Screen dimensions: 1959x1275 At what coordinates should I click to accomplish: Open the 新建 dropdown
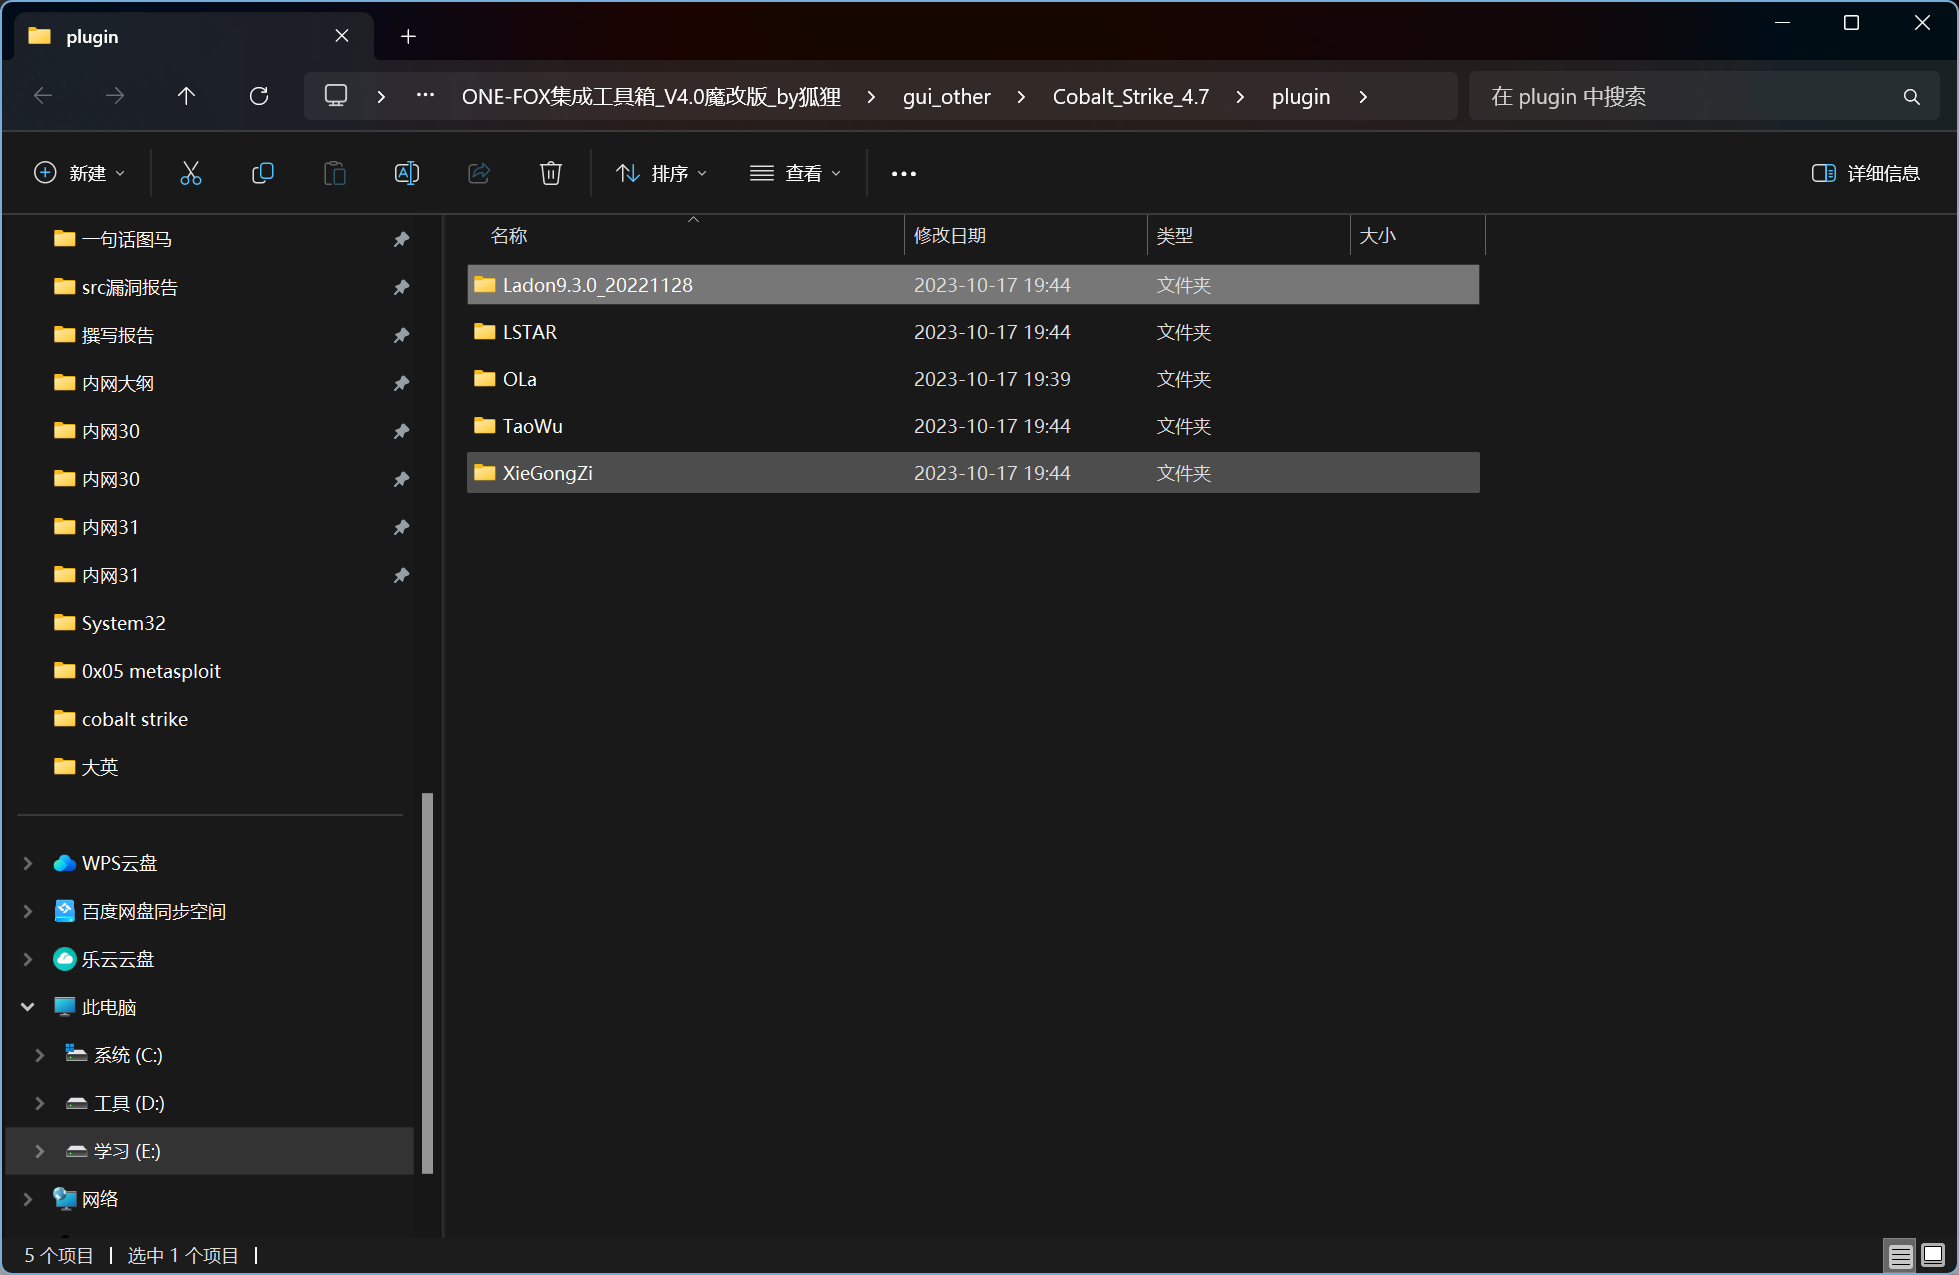(80, 173)
